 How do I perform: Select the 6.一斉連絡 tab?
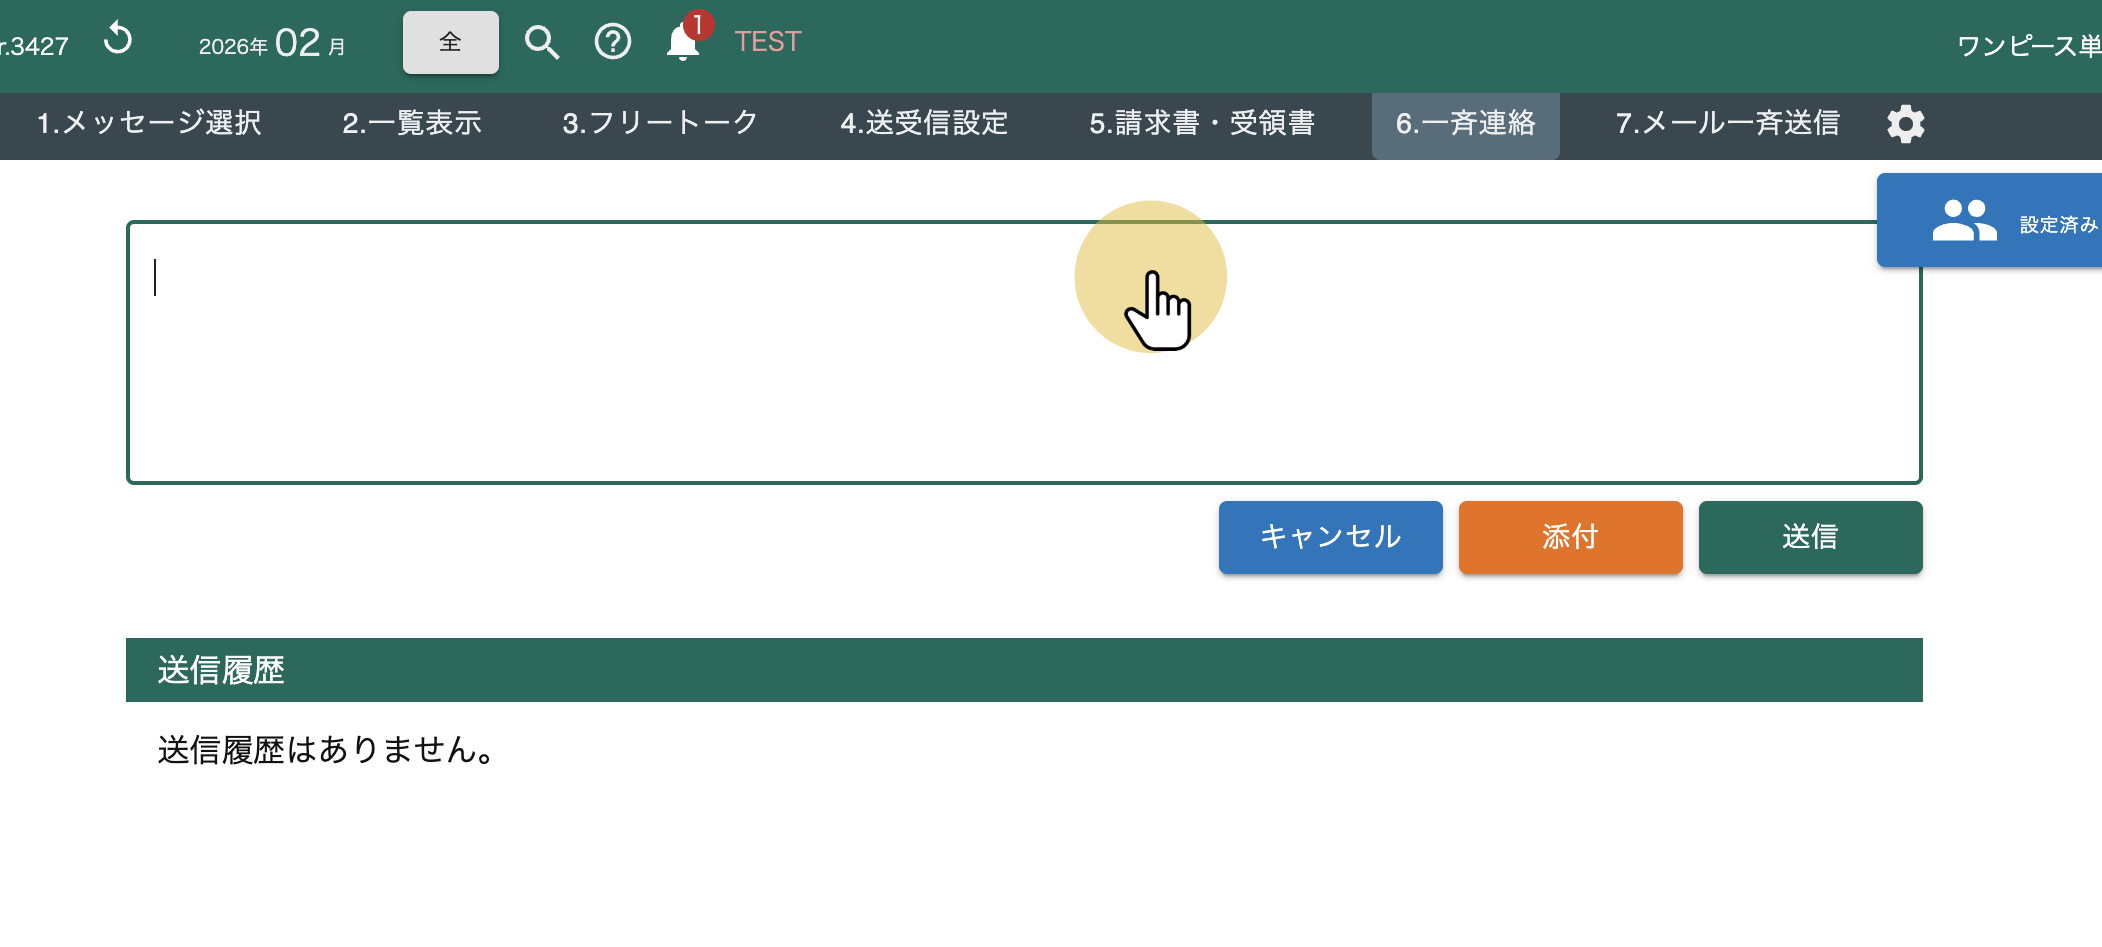1465,124
